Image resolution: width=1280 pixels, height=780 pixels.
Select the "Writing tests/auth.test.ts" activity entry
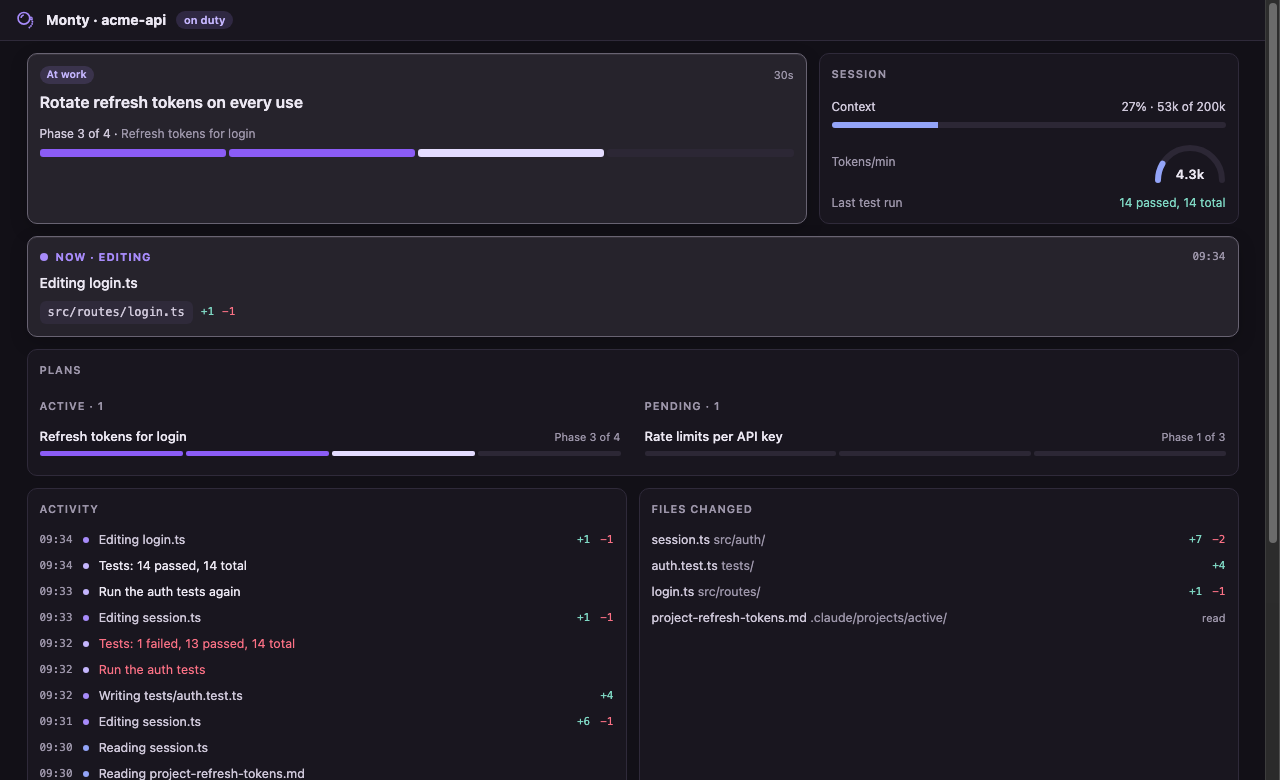click(326, 696)
